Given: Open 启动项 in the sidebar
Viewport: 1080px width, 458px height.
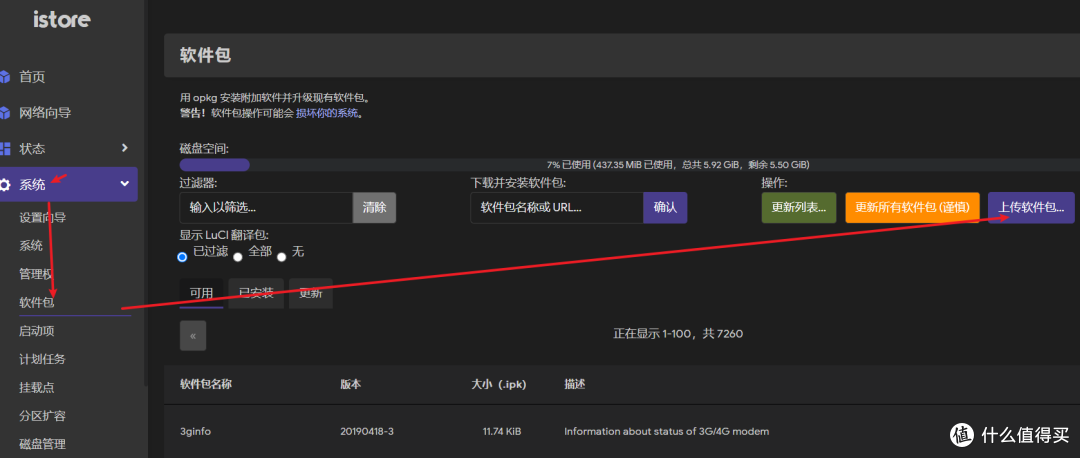Looking at the screenshot, I should coord(37,331).
